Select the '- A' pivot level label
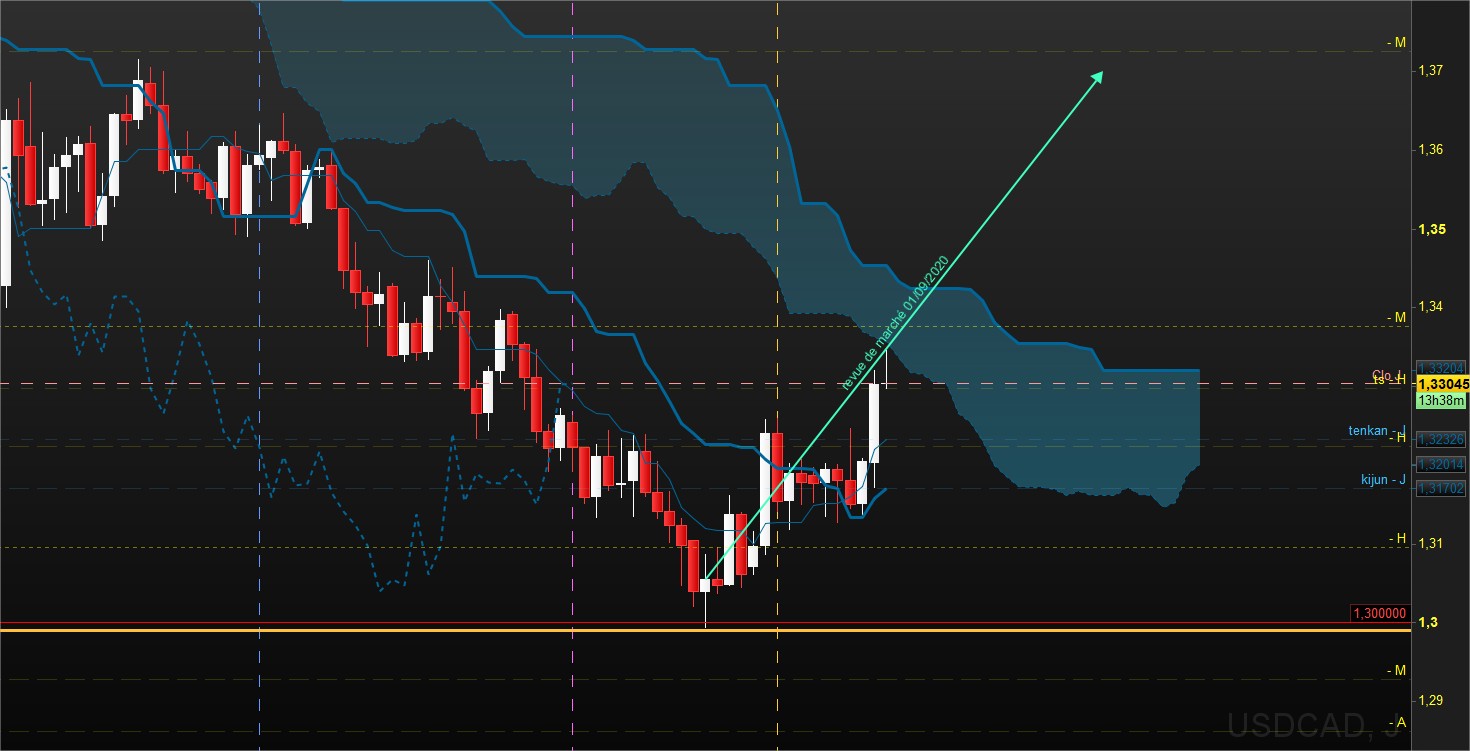Image resolution: width=1470 pixels, height=751 pixels. click(1397, 722)
